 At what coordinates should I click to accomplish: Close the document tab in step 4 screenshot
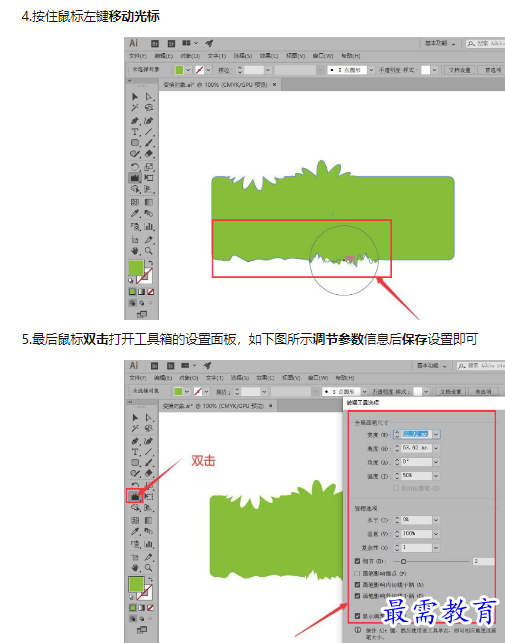coord(274,84)
